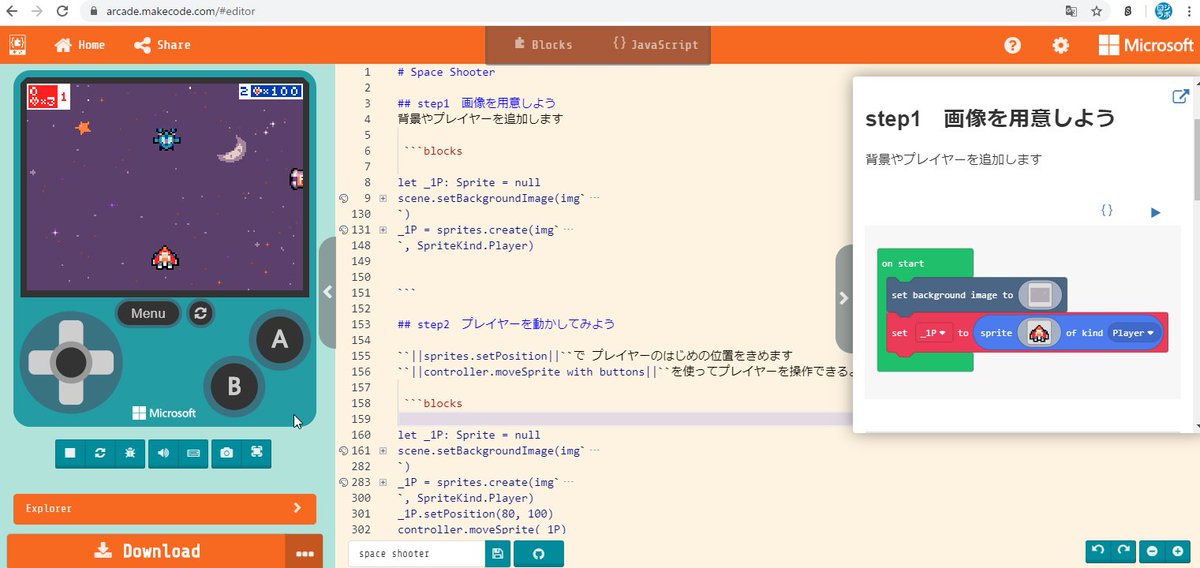Open the Share dialog
1200x568 pixels.
click(x=162, y=45)
